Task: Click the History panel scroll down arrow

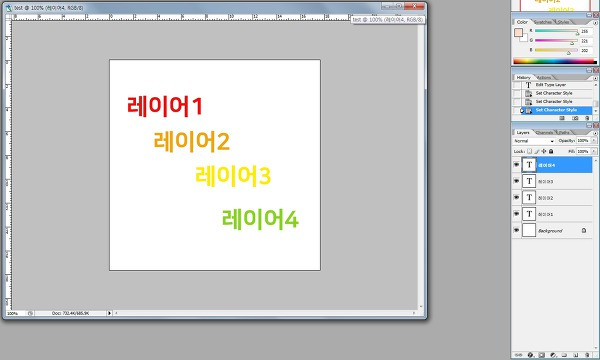Action: click(x=595, y=111)
